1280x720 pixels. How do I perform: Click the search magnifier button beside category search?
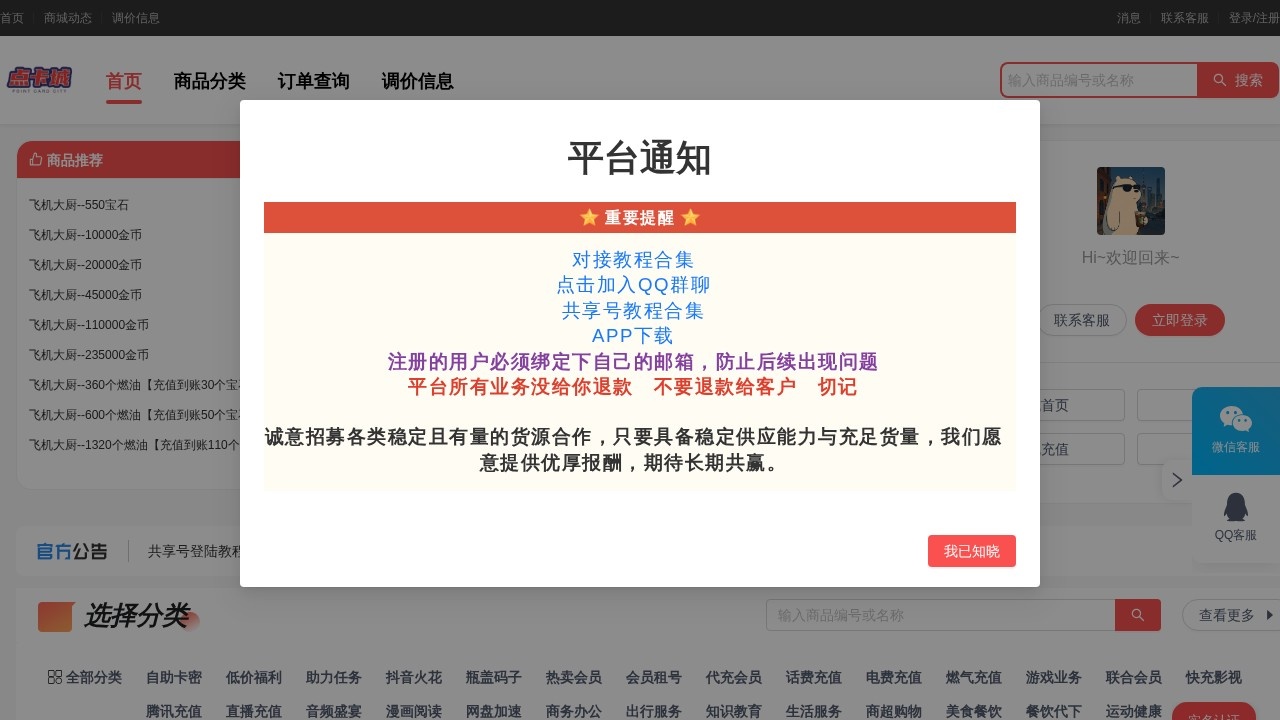(1138, 615)
